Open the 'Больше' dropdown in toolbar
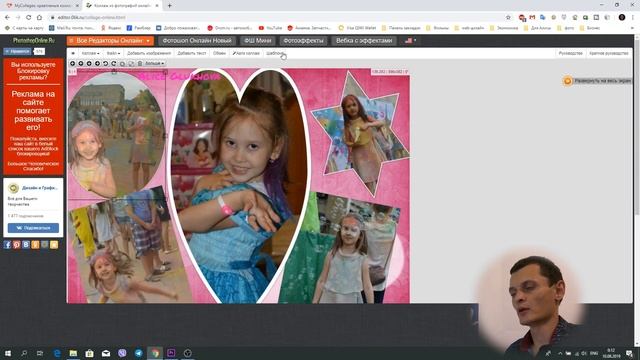Screen dimensions: 640x360 pyautogui.click(x=155, y=63)
